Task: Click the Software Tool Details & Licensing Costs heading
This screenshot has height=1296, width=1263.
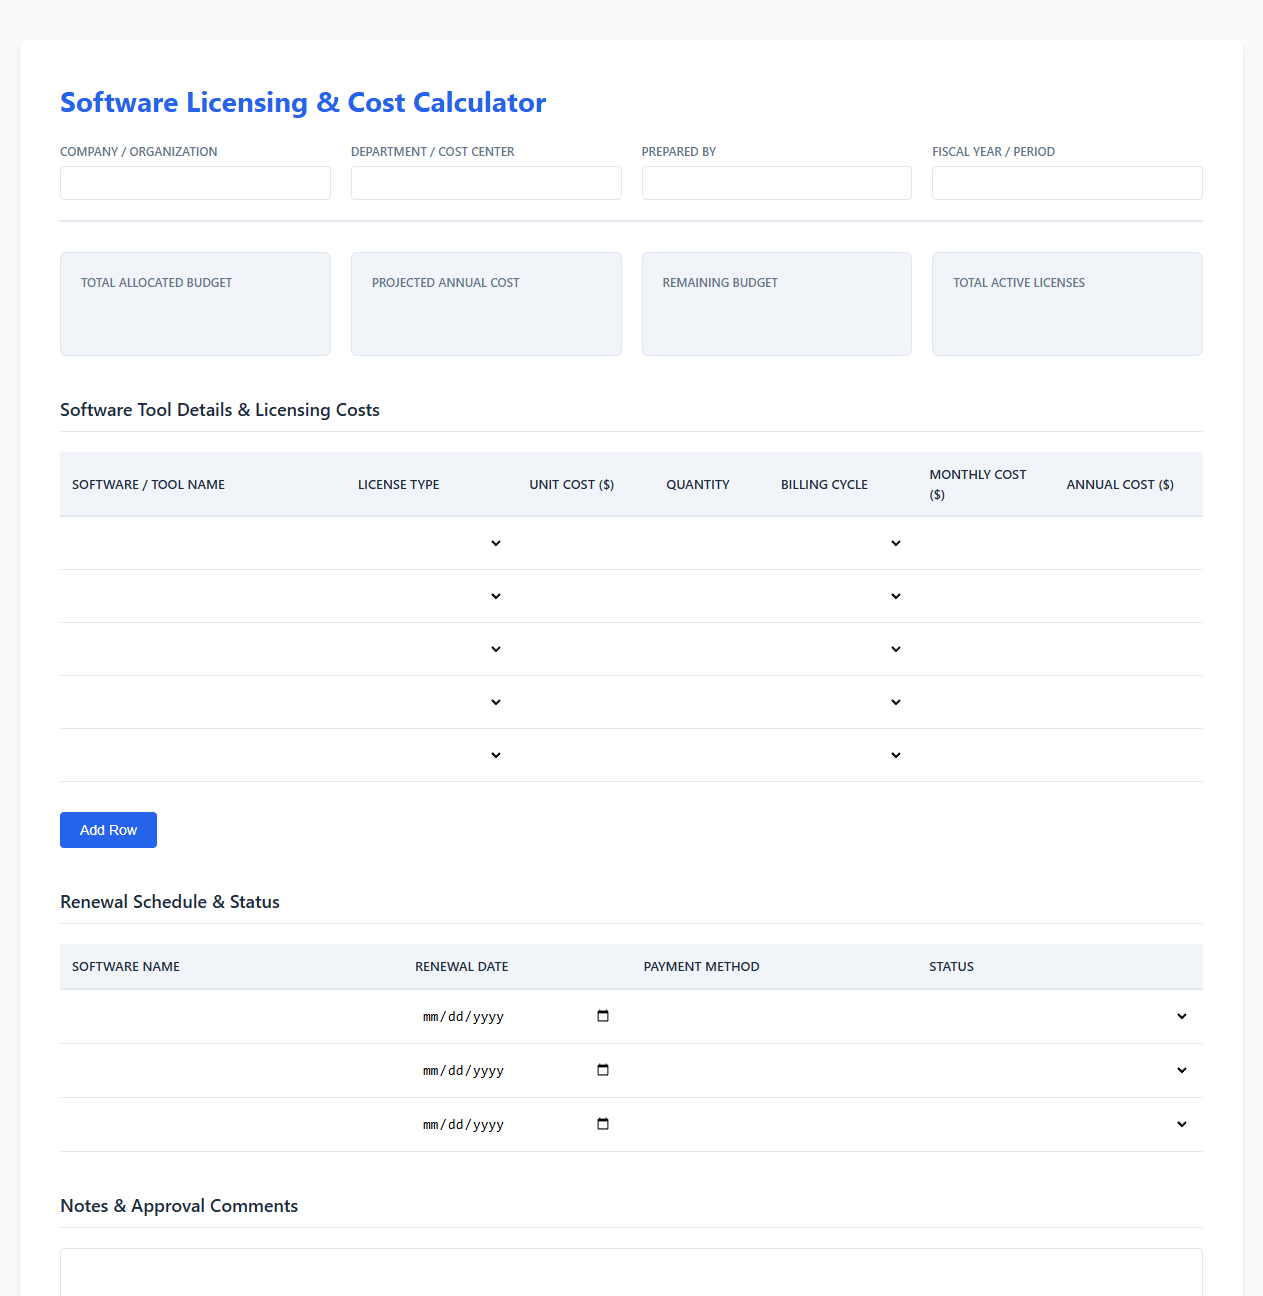Action: point(220,410)
